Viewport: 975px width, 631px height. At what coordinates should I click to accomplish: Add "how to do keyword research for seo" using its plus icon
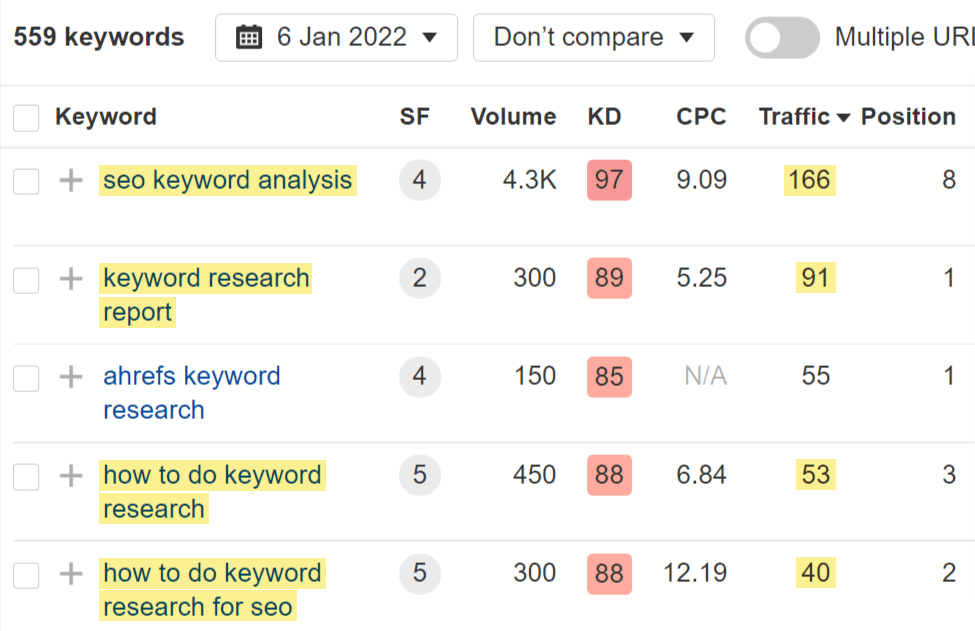[x=69, y=574]
